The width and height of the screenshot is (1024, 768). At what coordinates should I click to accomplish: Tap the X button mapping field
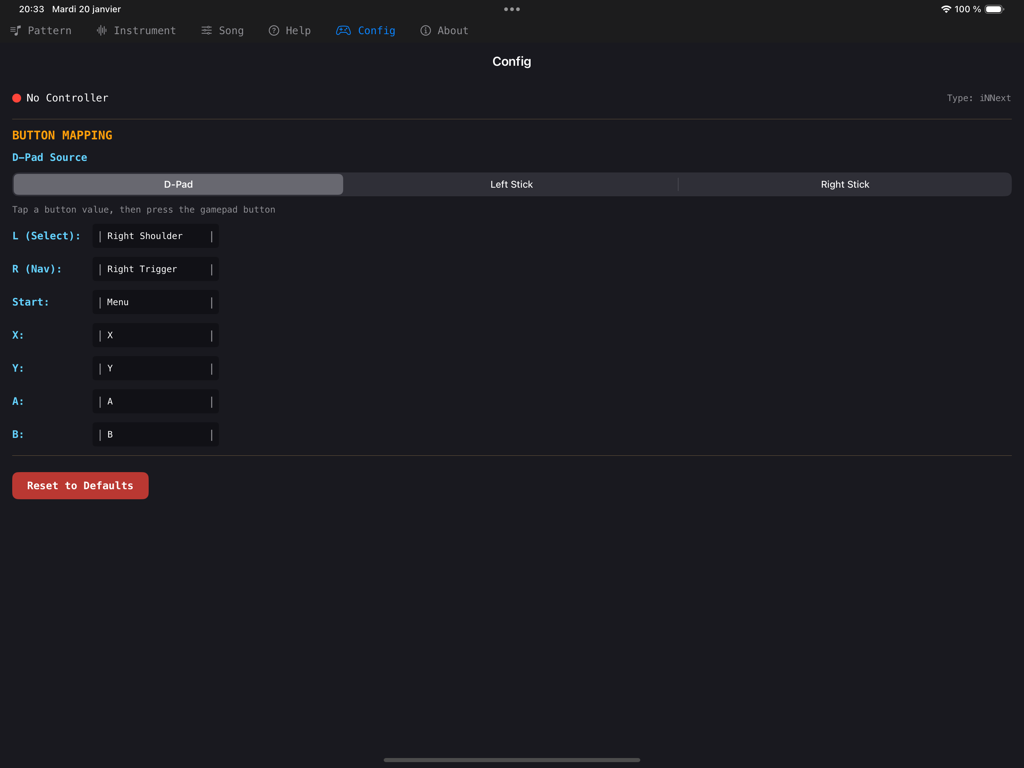point(155,335)
